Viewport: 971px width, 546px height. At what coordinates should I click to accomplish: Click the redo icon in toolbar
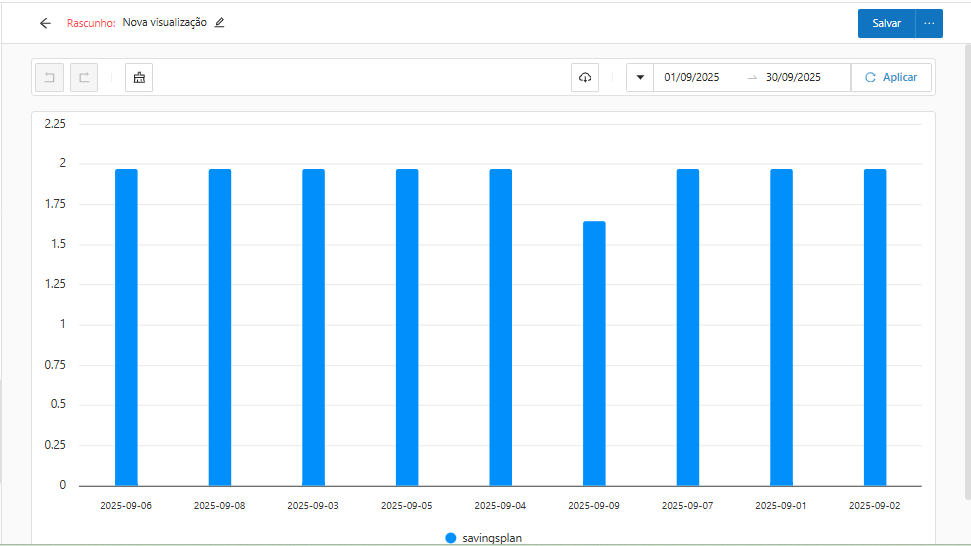click(84, 78)
